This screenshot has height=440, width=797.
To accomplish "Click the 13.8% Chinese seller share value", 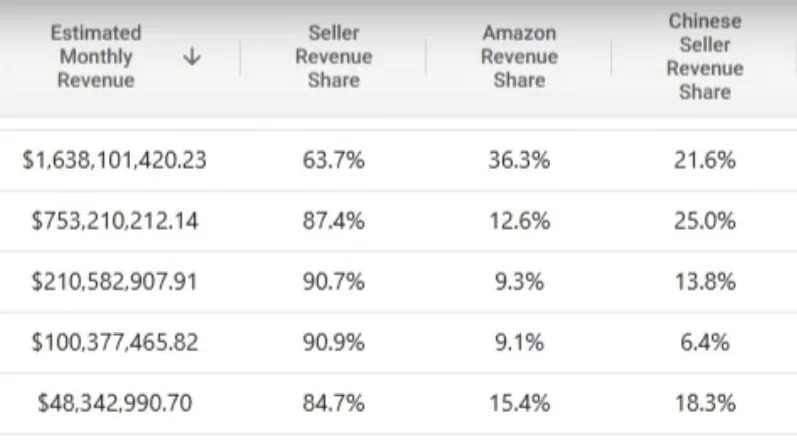I will 704,281.
